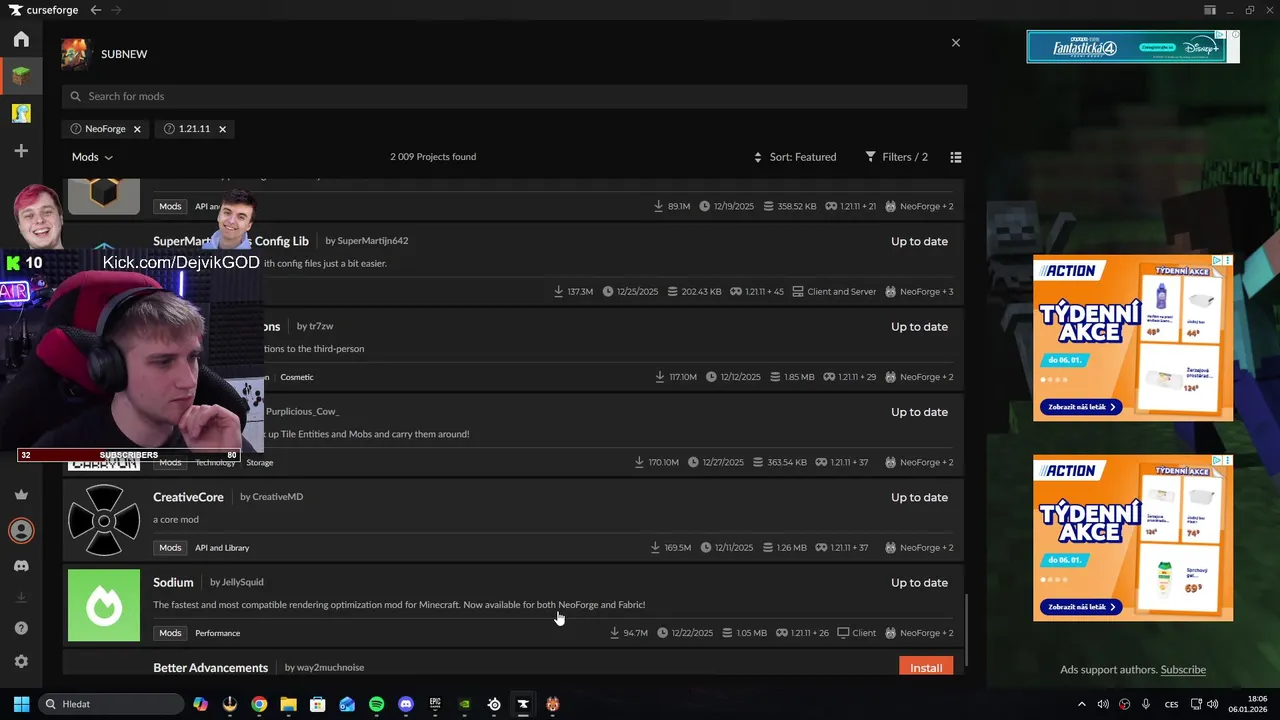The height and width of the screenshot is (720, 1280).
Task: Click the Mods tag on Sodium row
Action: pyautogui.click(x=170, y=633)
